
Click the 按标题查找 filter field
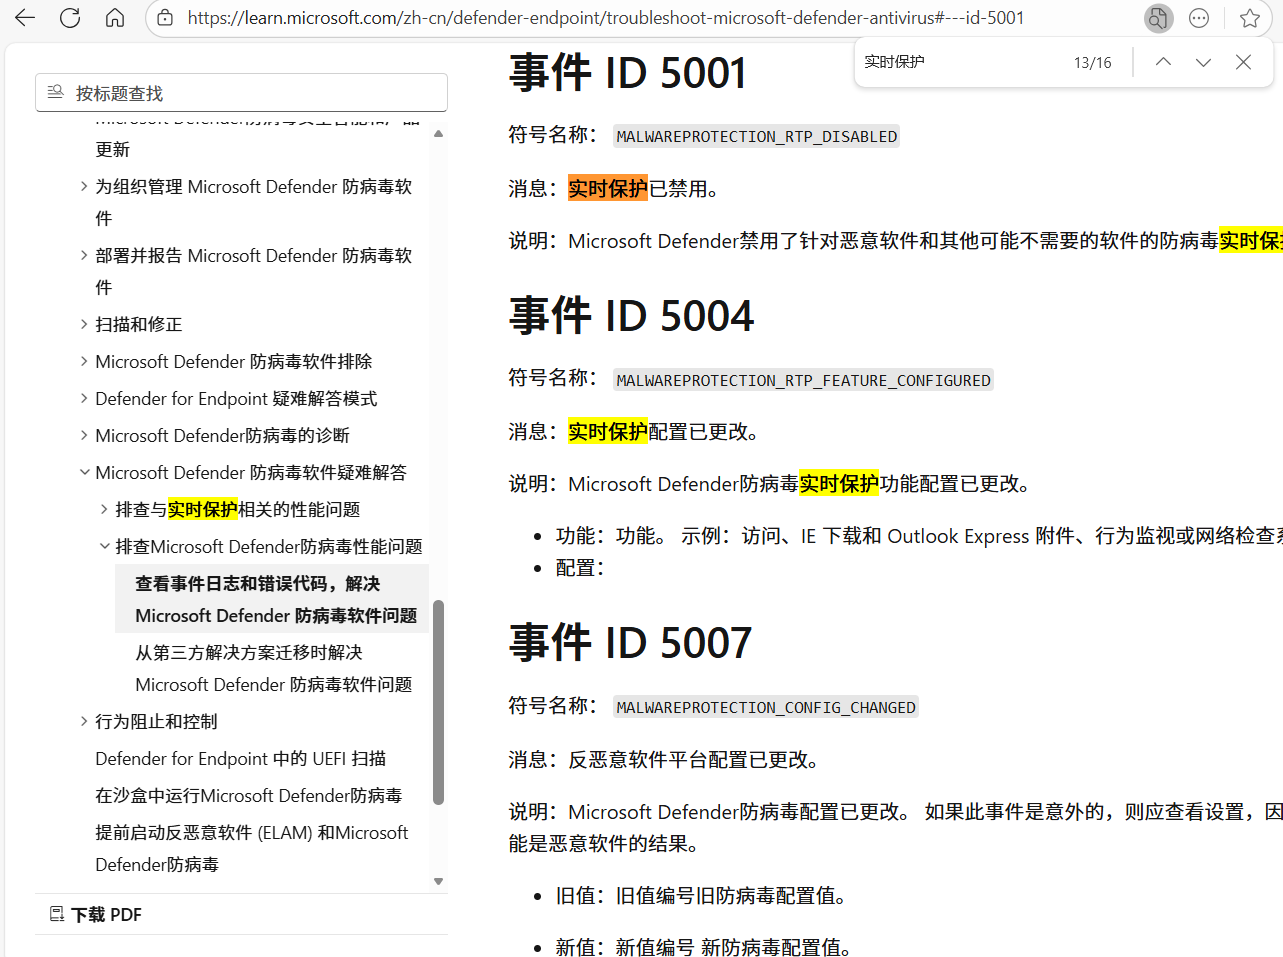pos(241,93)
